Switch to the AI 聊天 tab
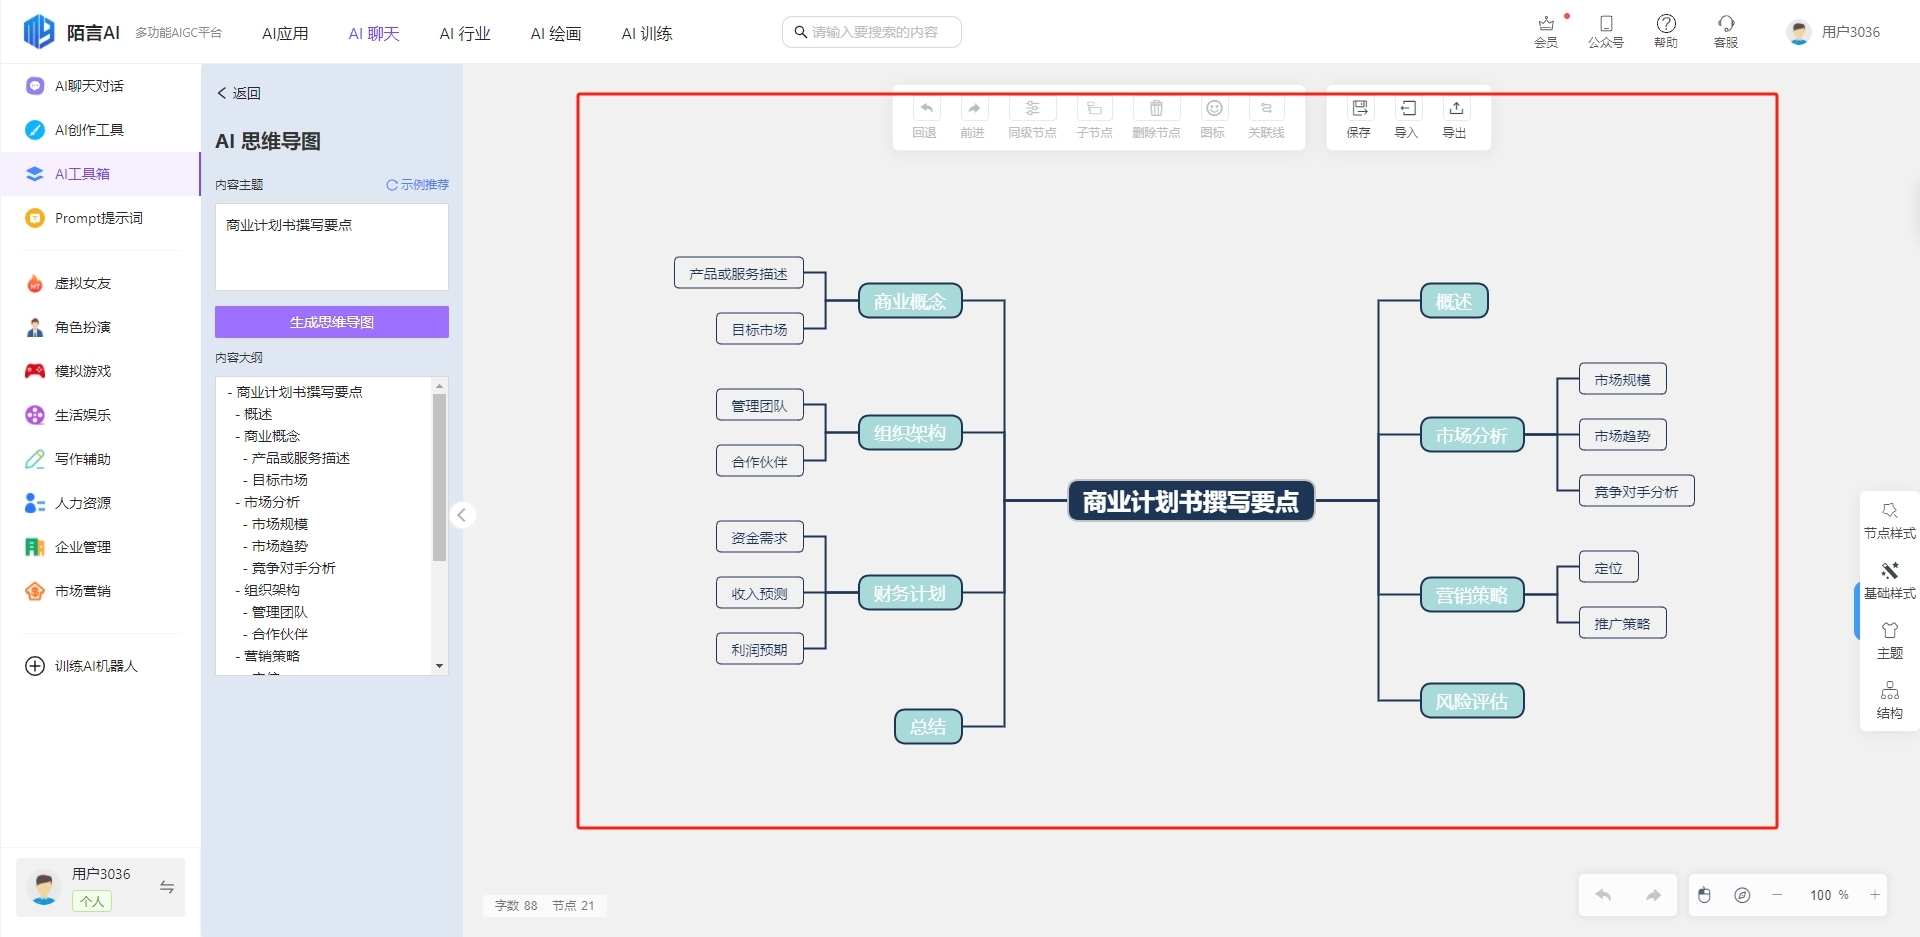The width and height of the screenshot is (1920, 937). (x=374, y=33)
